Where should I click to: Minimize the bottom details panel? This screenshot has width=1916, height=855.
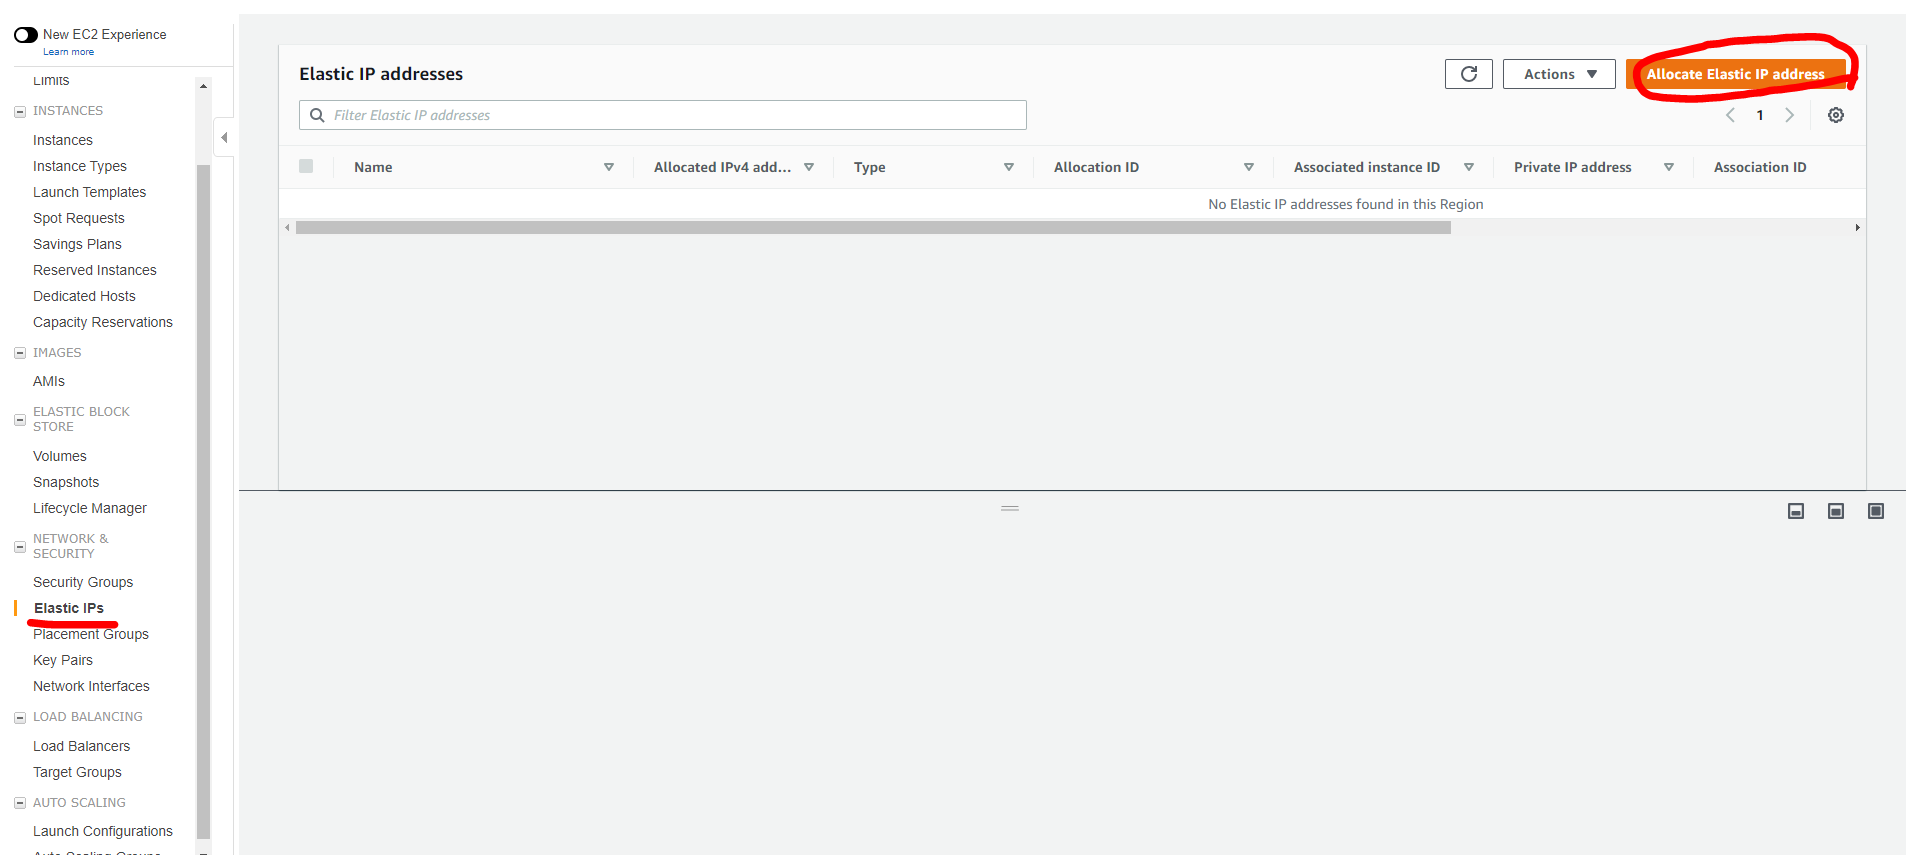(x=1796, y=511)
